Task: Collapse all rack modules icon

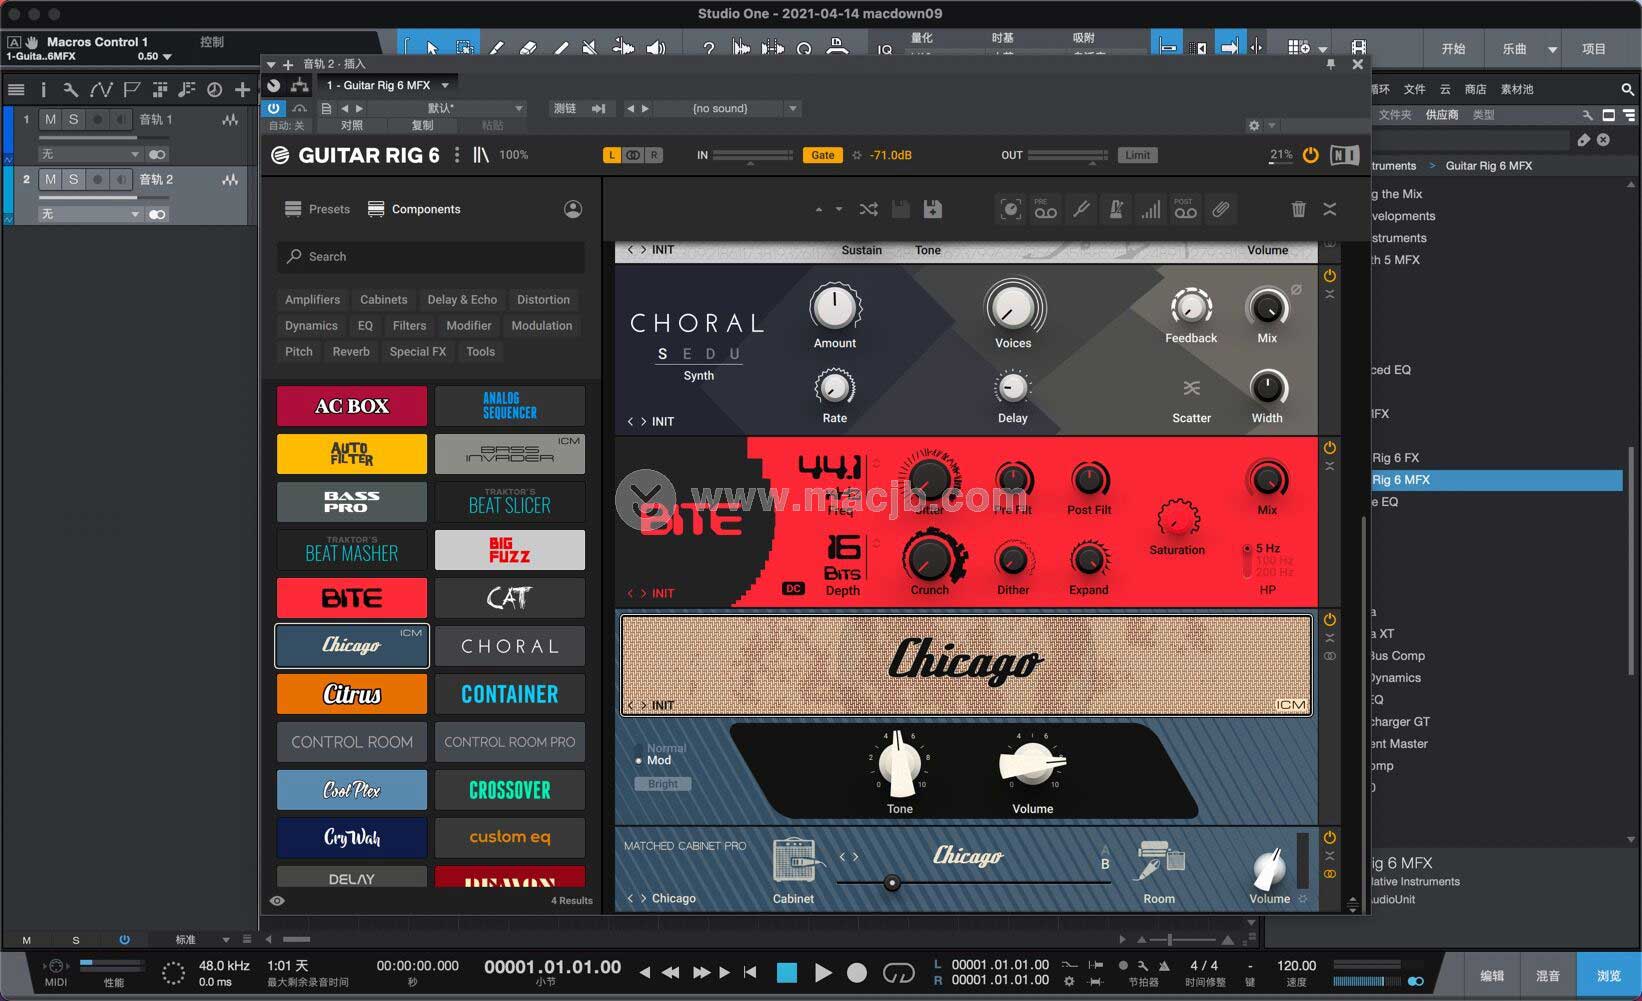Action: (1330, 209)
